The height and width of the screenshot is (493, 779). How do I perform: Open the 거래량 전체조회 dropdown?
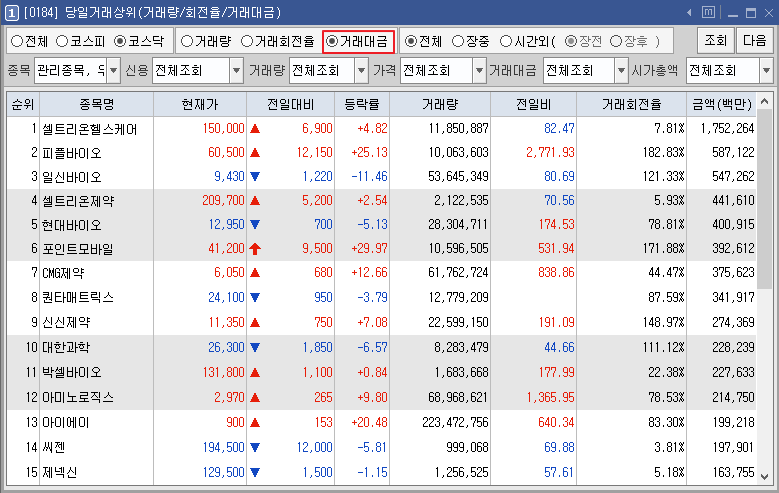(x=362, y=71)
